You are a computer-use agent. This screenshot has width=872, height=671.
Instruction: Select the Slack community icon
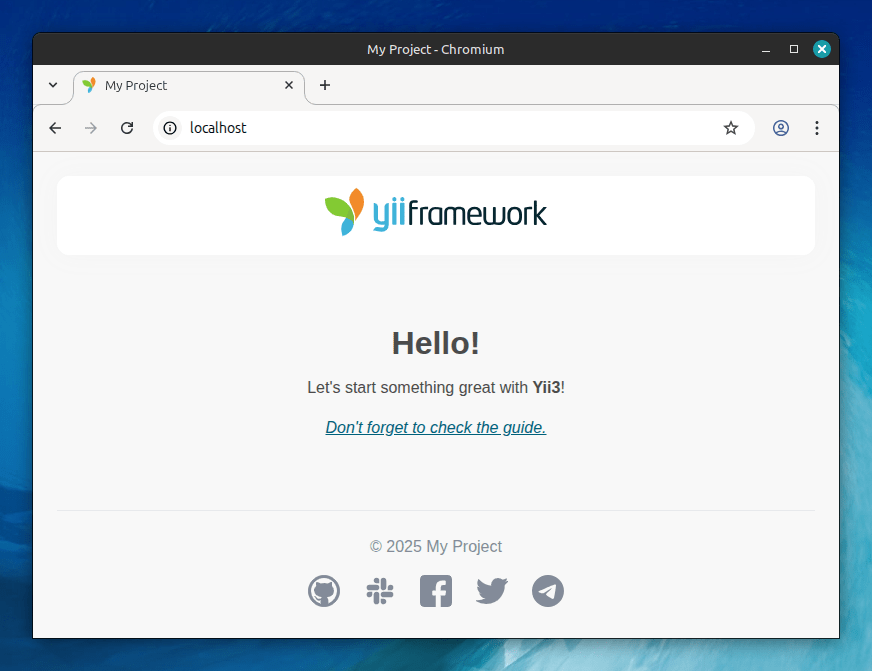point(380,591)
